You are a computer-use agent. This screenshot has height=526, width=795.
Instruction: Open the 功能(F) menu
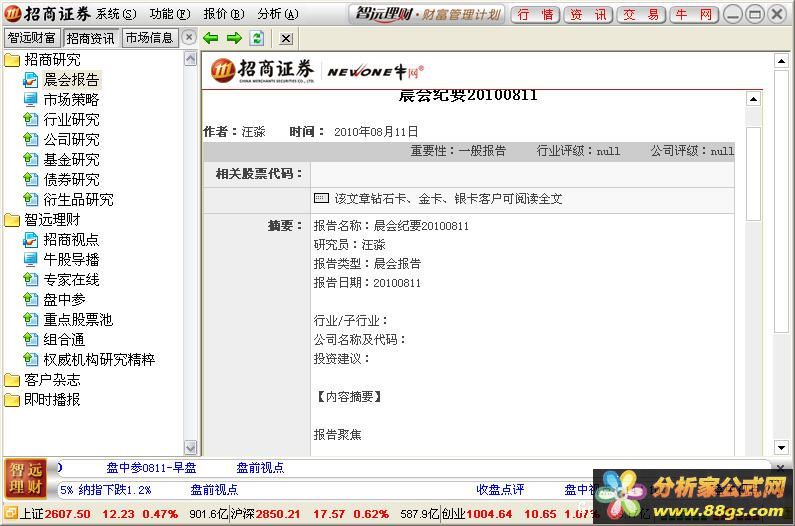[x=170, y=14]
